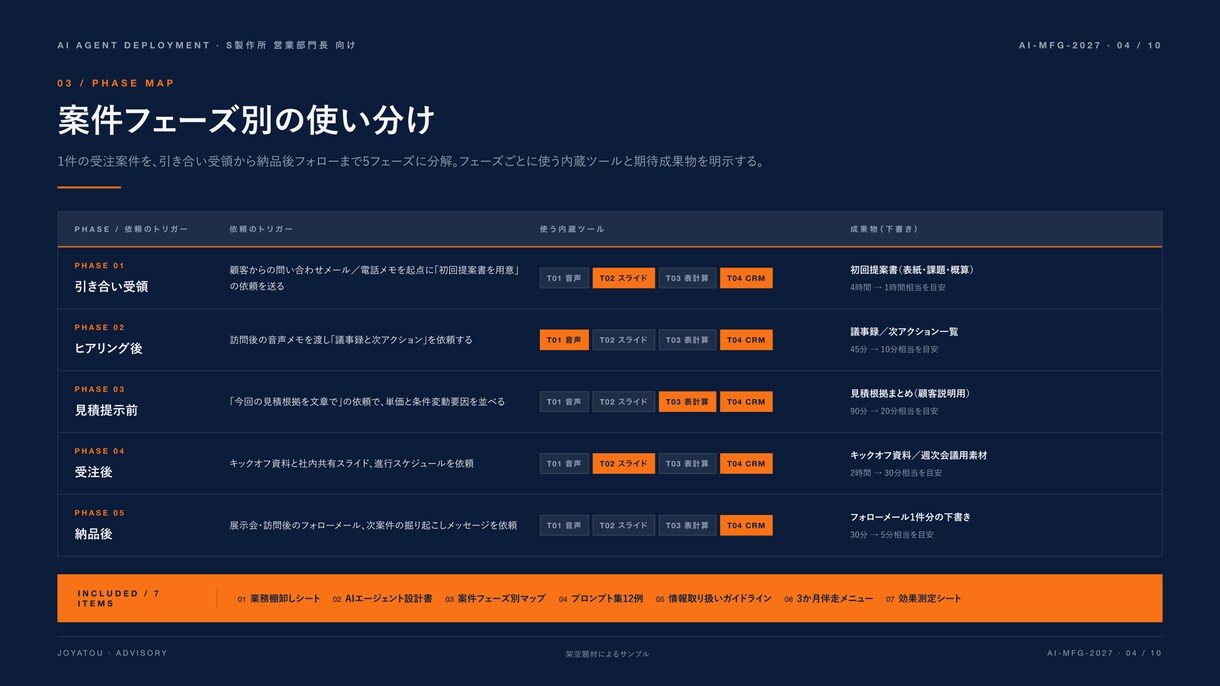Select T04 CRM chip in PHASE 02 row
The image size is (1220, 686).
pos(746,340)
